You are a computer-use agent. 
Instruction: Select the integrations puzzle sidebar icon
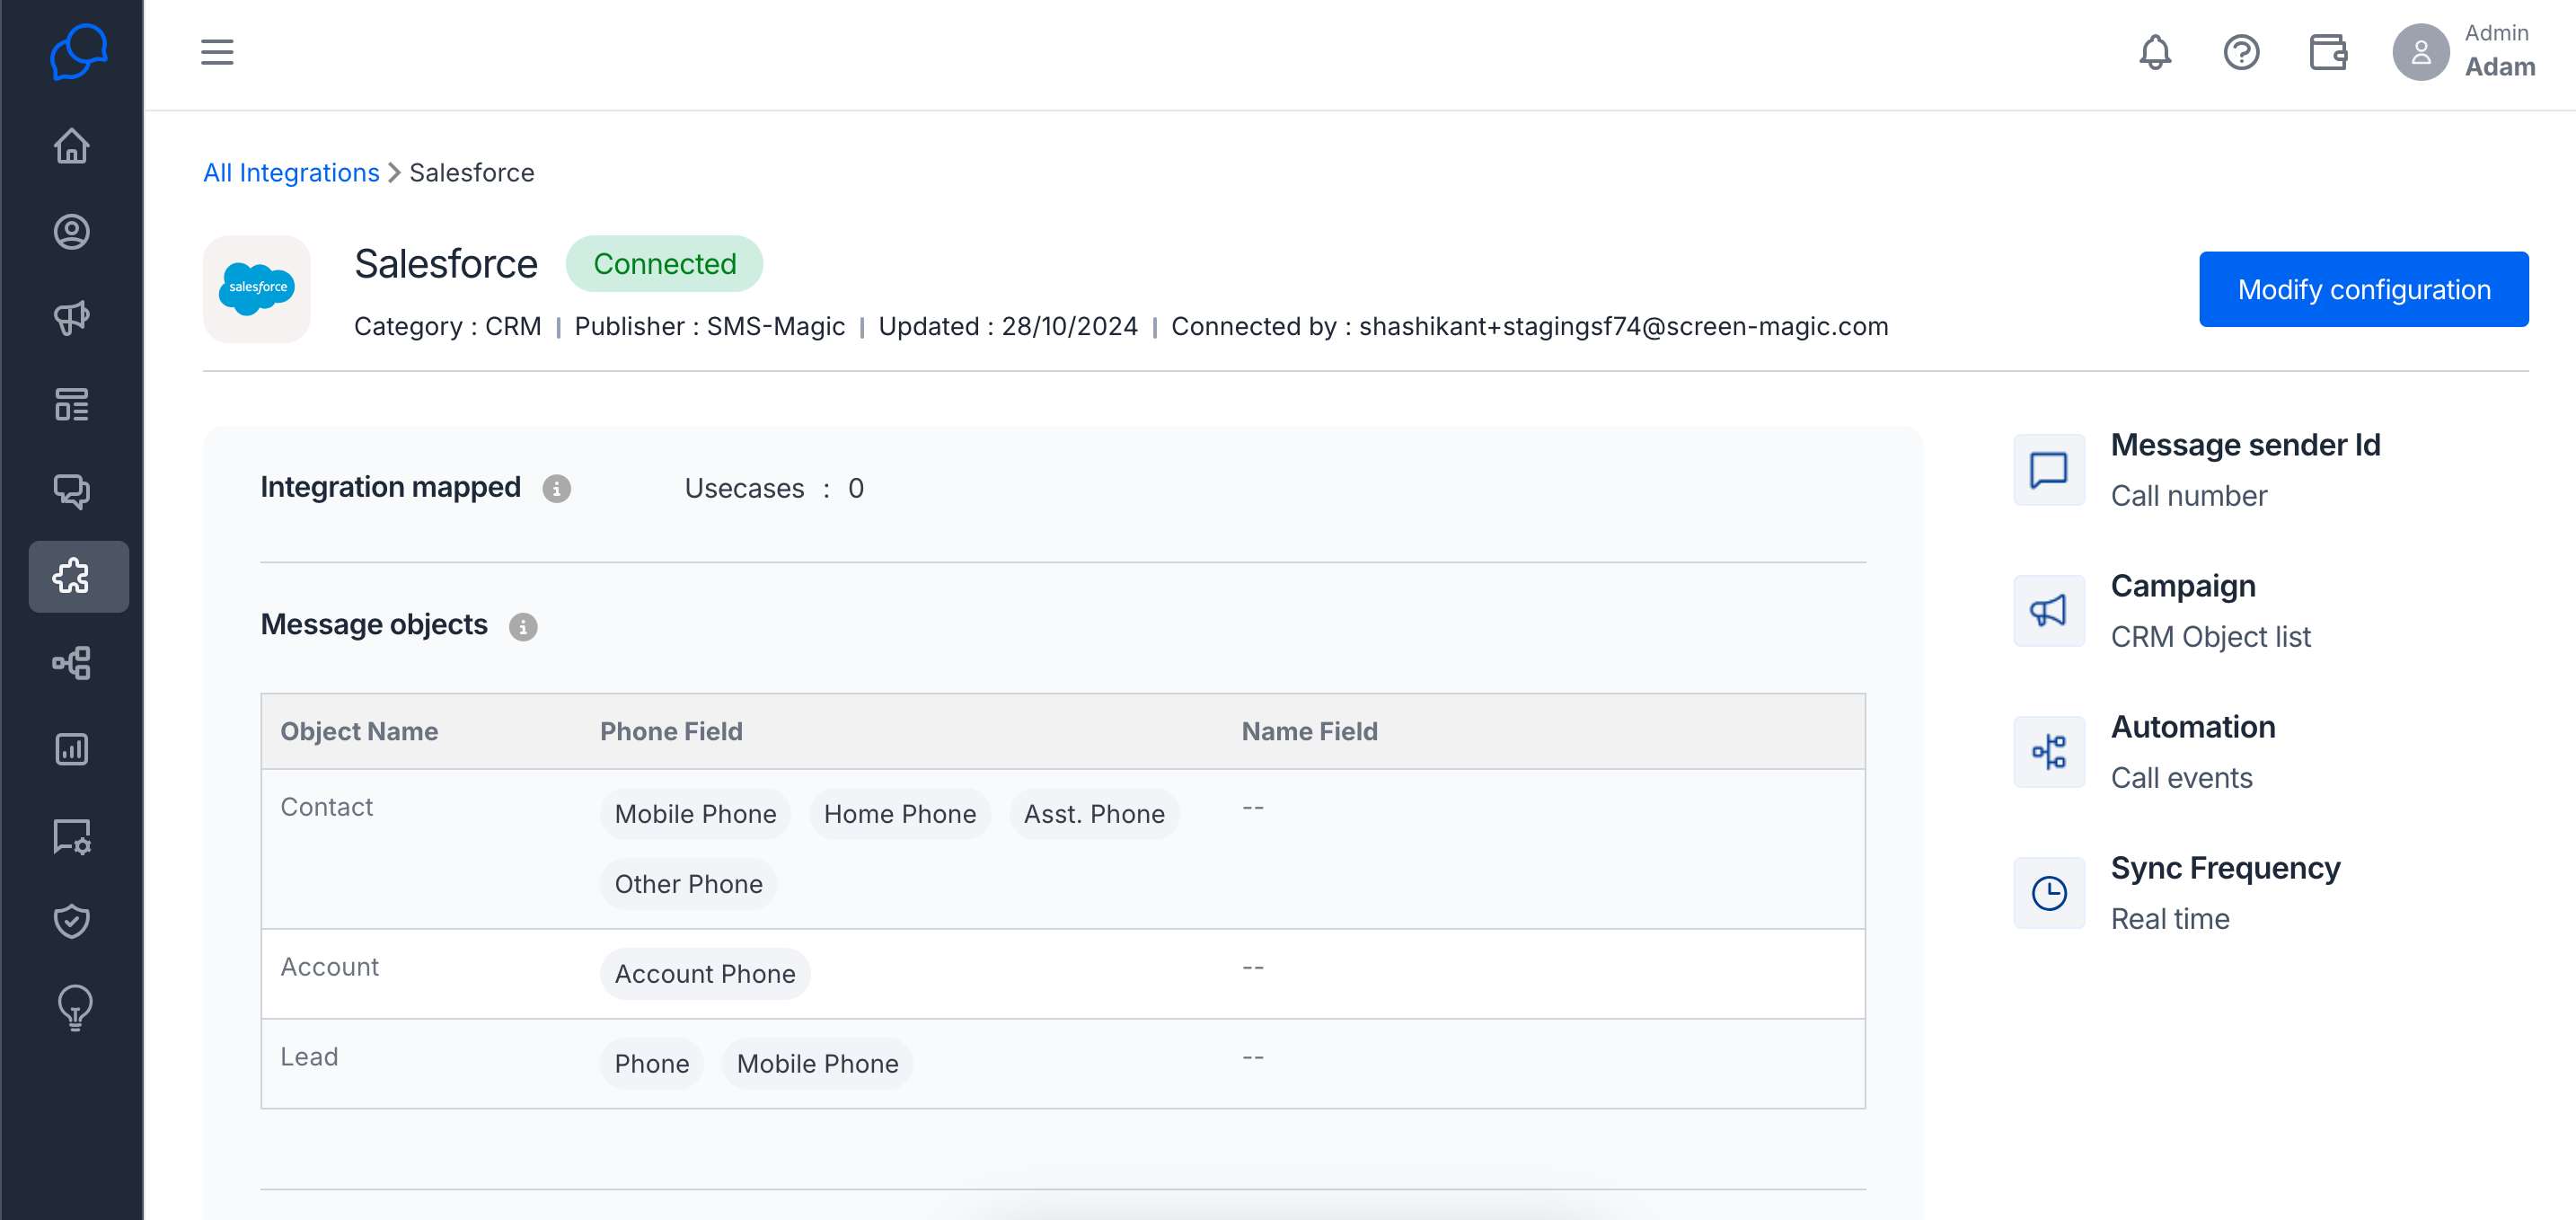click(x=78, y=576)
